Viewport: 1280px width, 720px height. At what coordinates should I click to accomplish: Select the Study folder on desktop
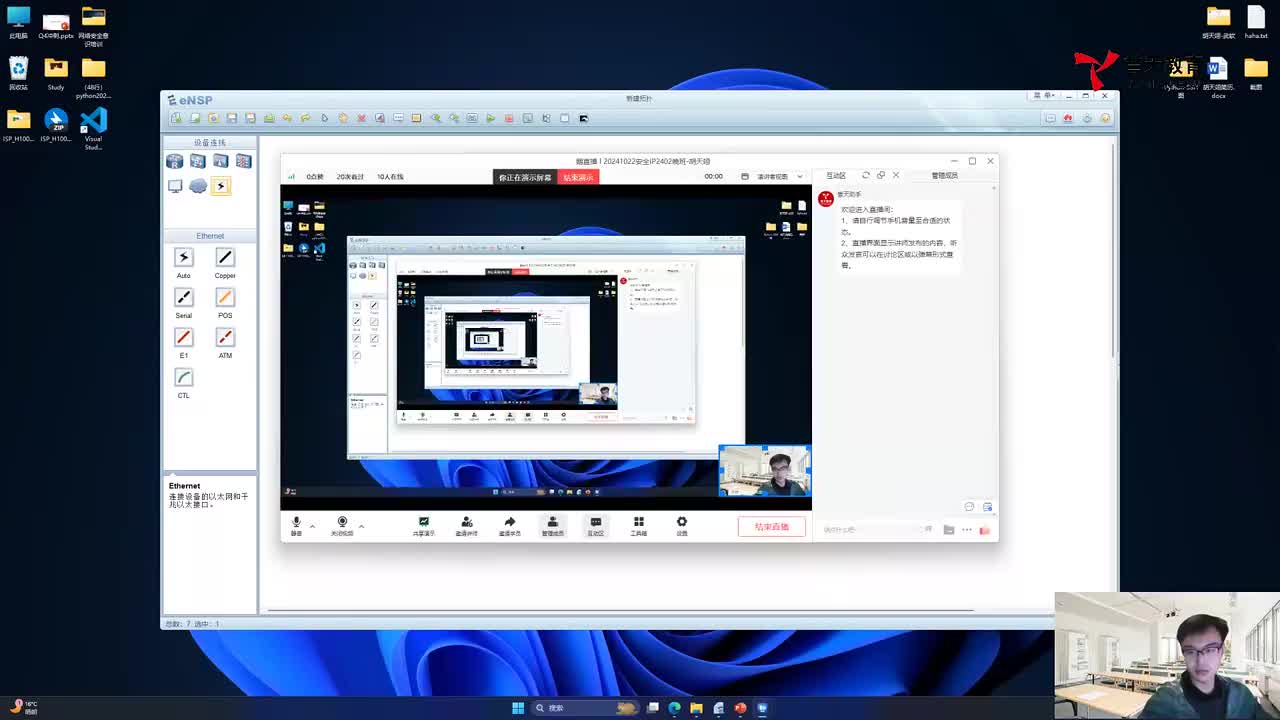[56, 73]
